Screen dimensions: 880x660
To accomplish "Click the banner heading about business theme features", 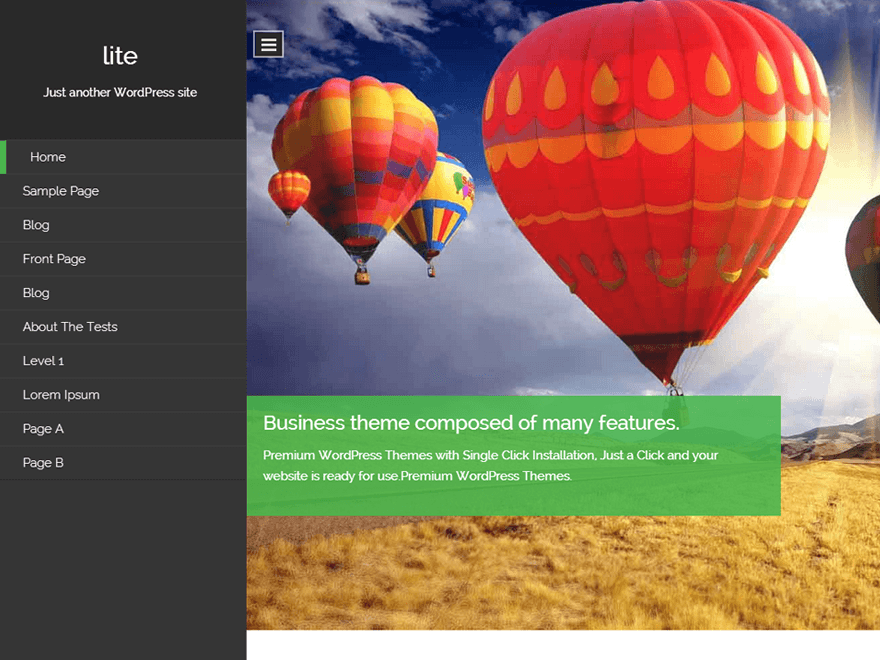I will (470, 423).
